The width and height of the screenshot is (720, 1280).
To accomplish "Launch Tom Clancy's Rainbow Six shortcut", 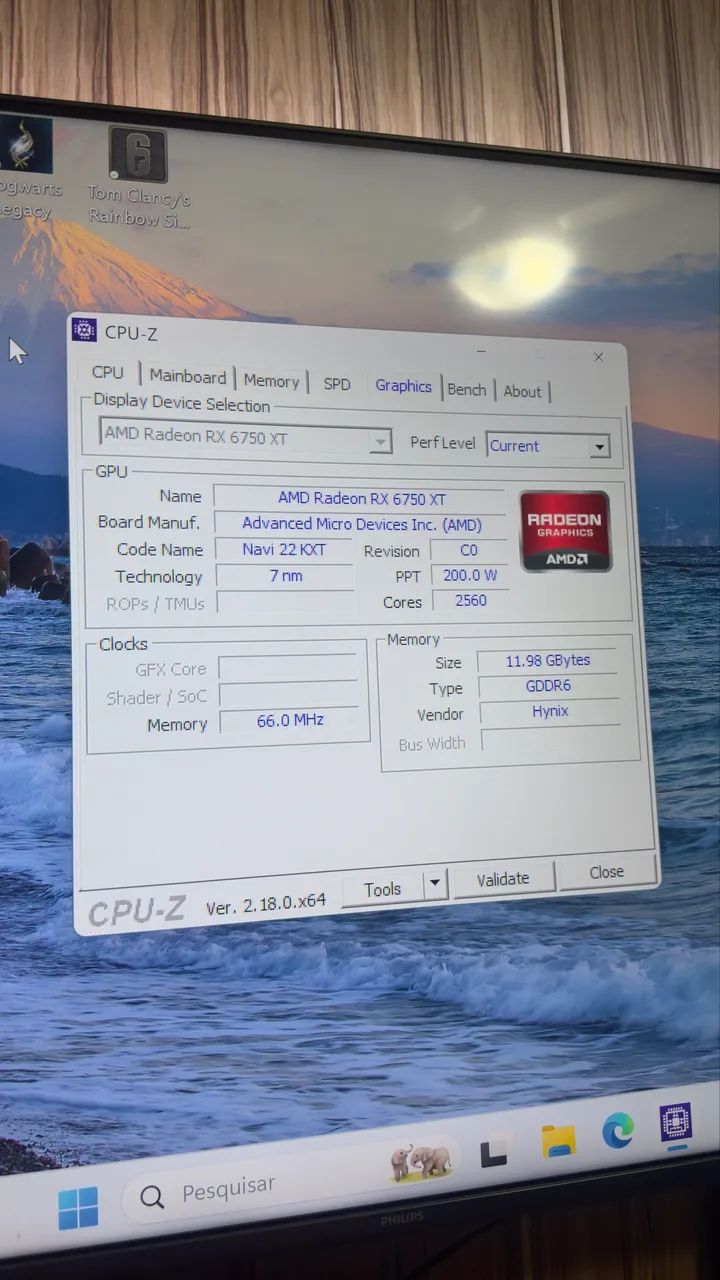I will (138, 177).
